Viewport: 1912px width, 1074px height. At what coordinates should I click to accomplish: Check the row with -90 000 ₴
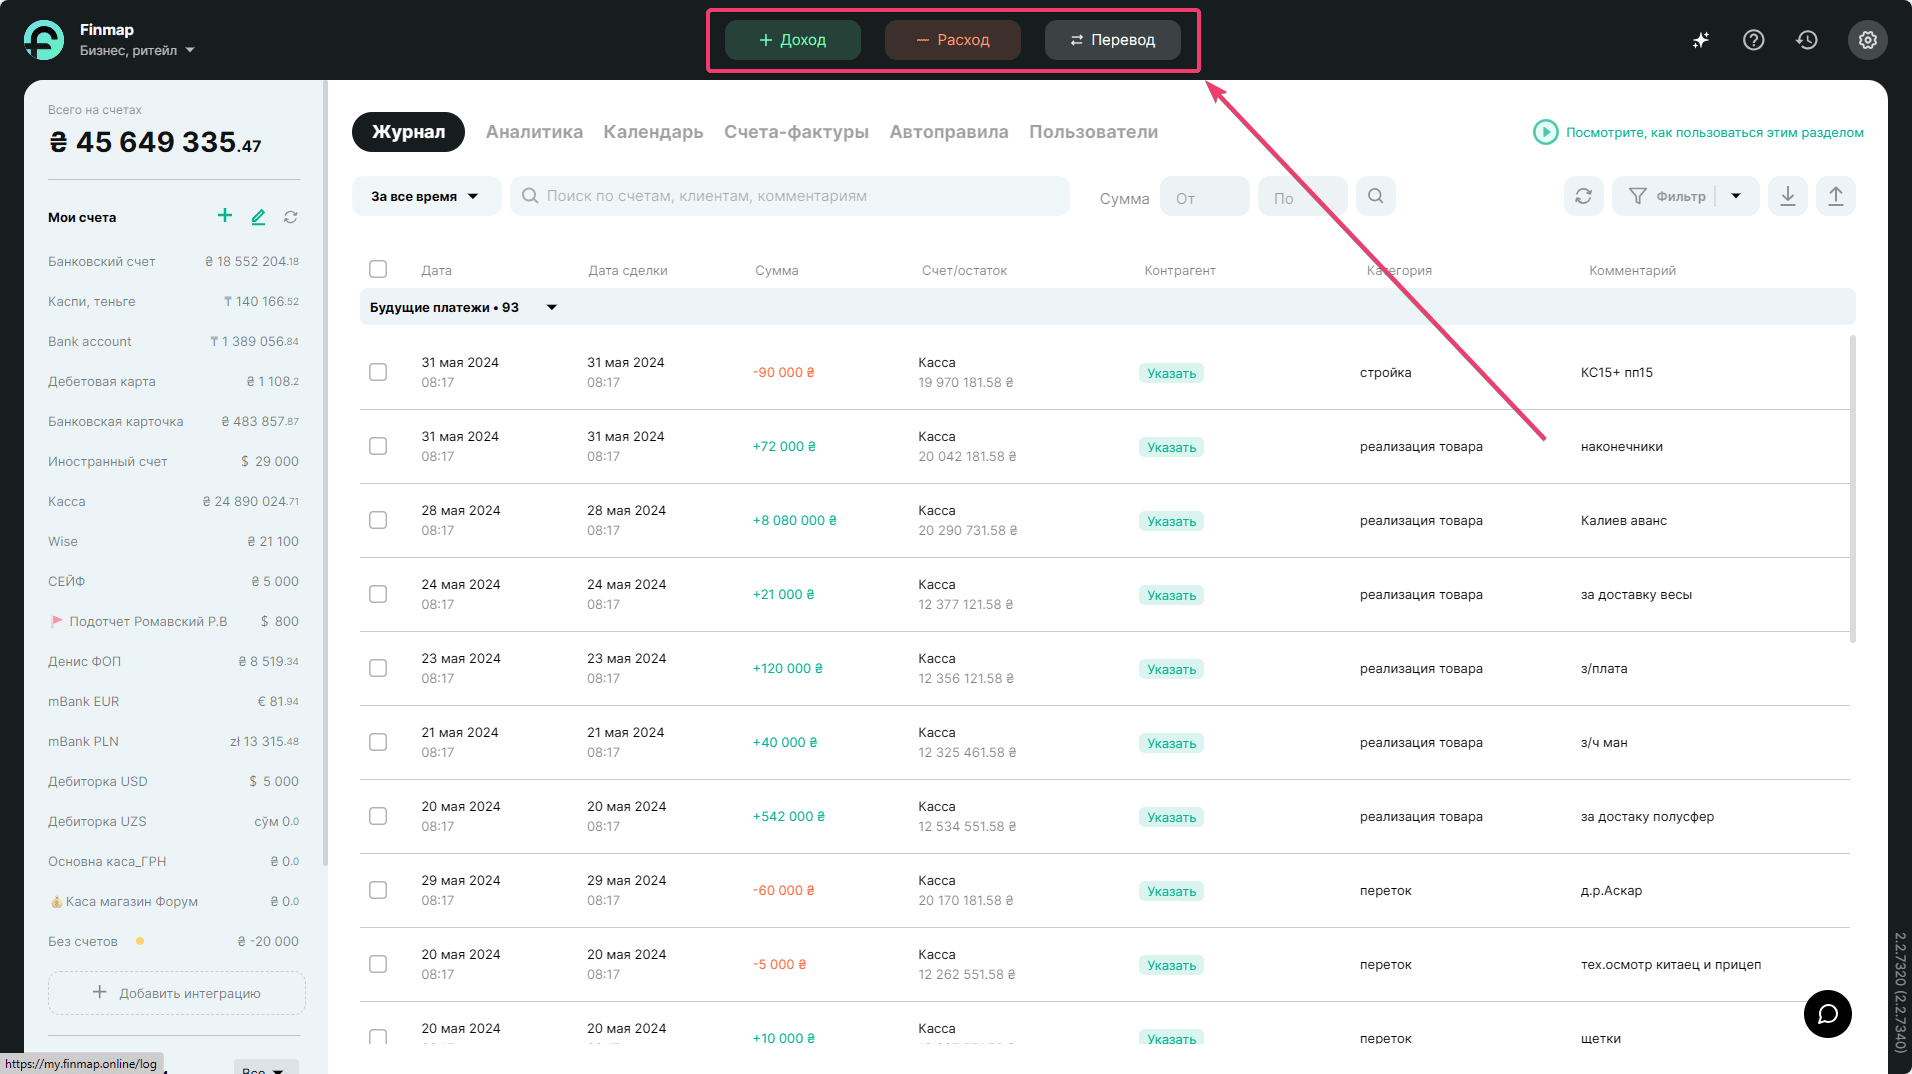(x=378, y=372)
